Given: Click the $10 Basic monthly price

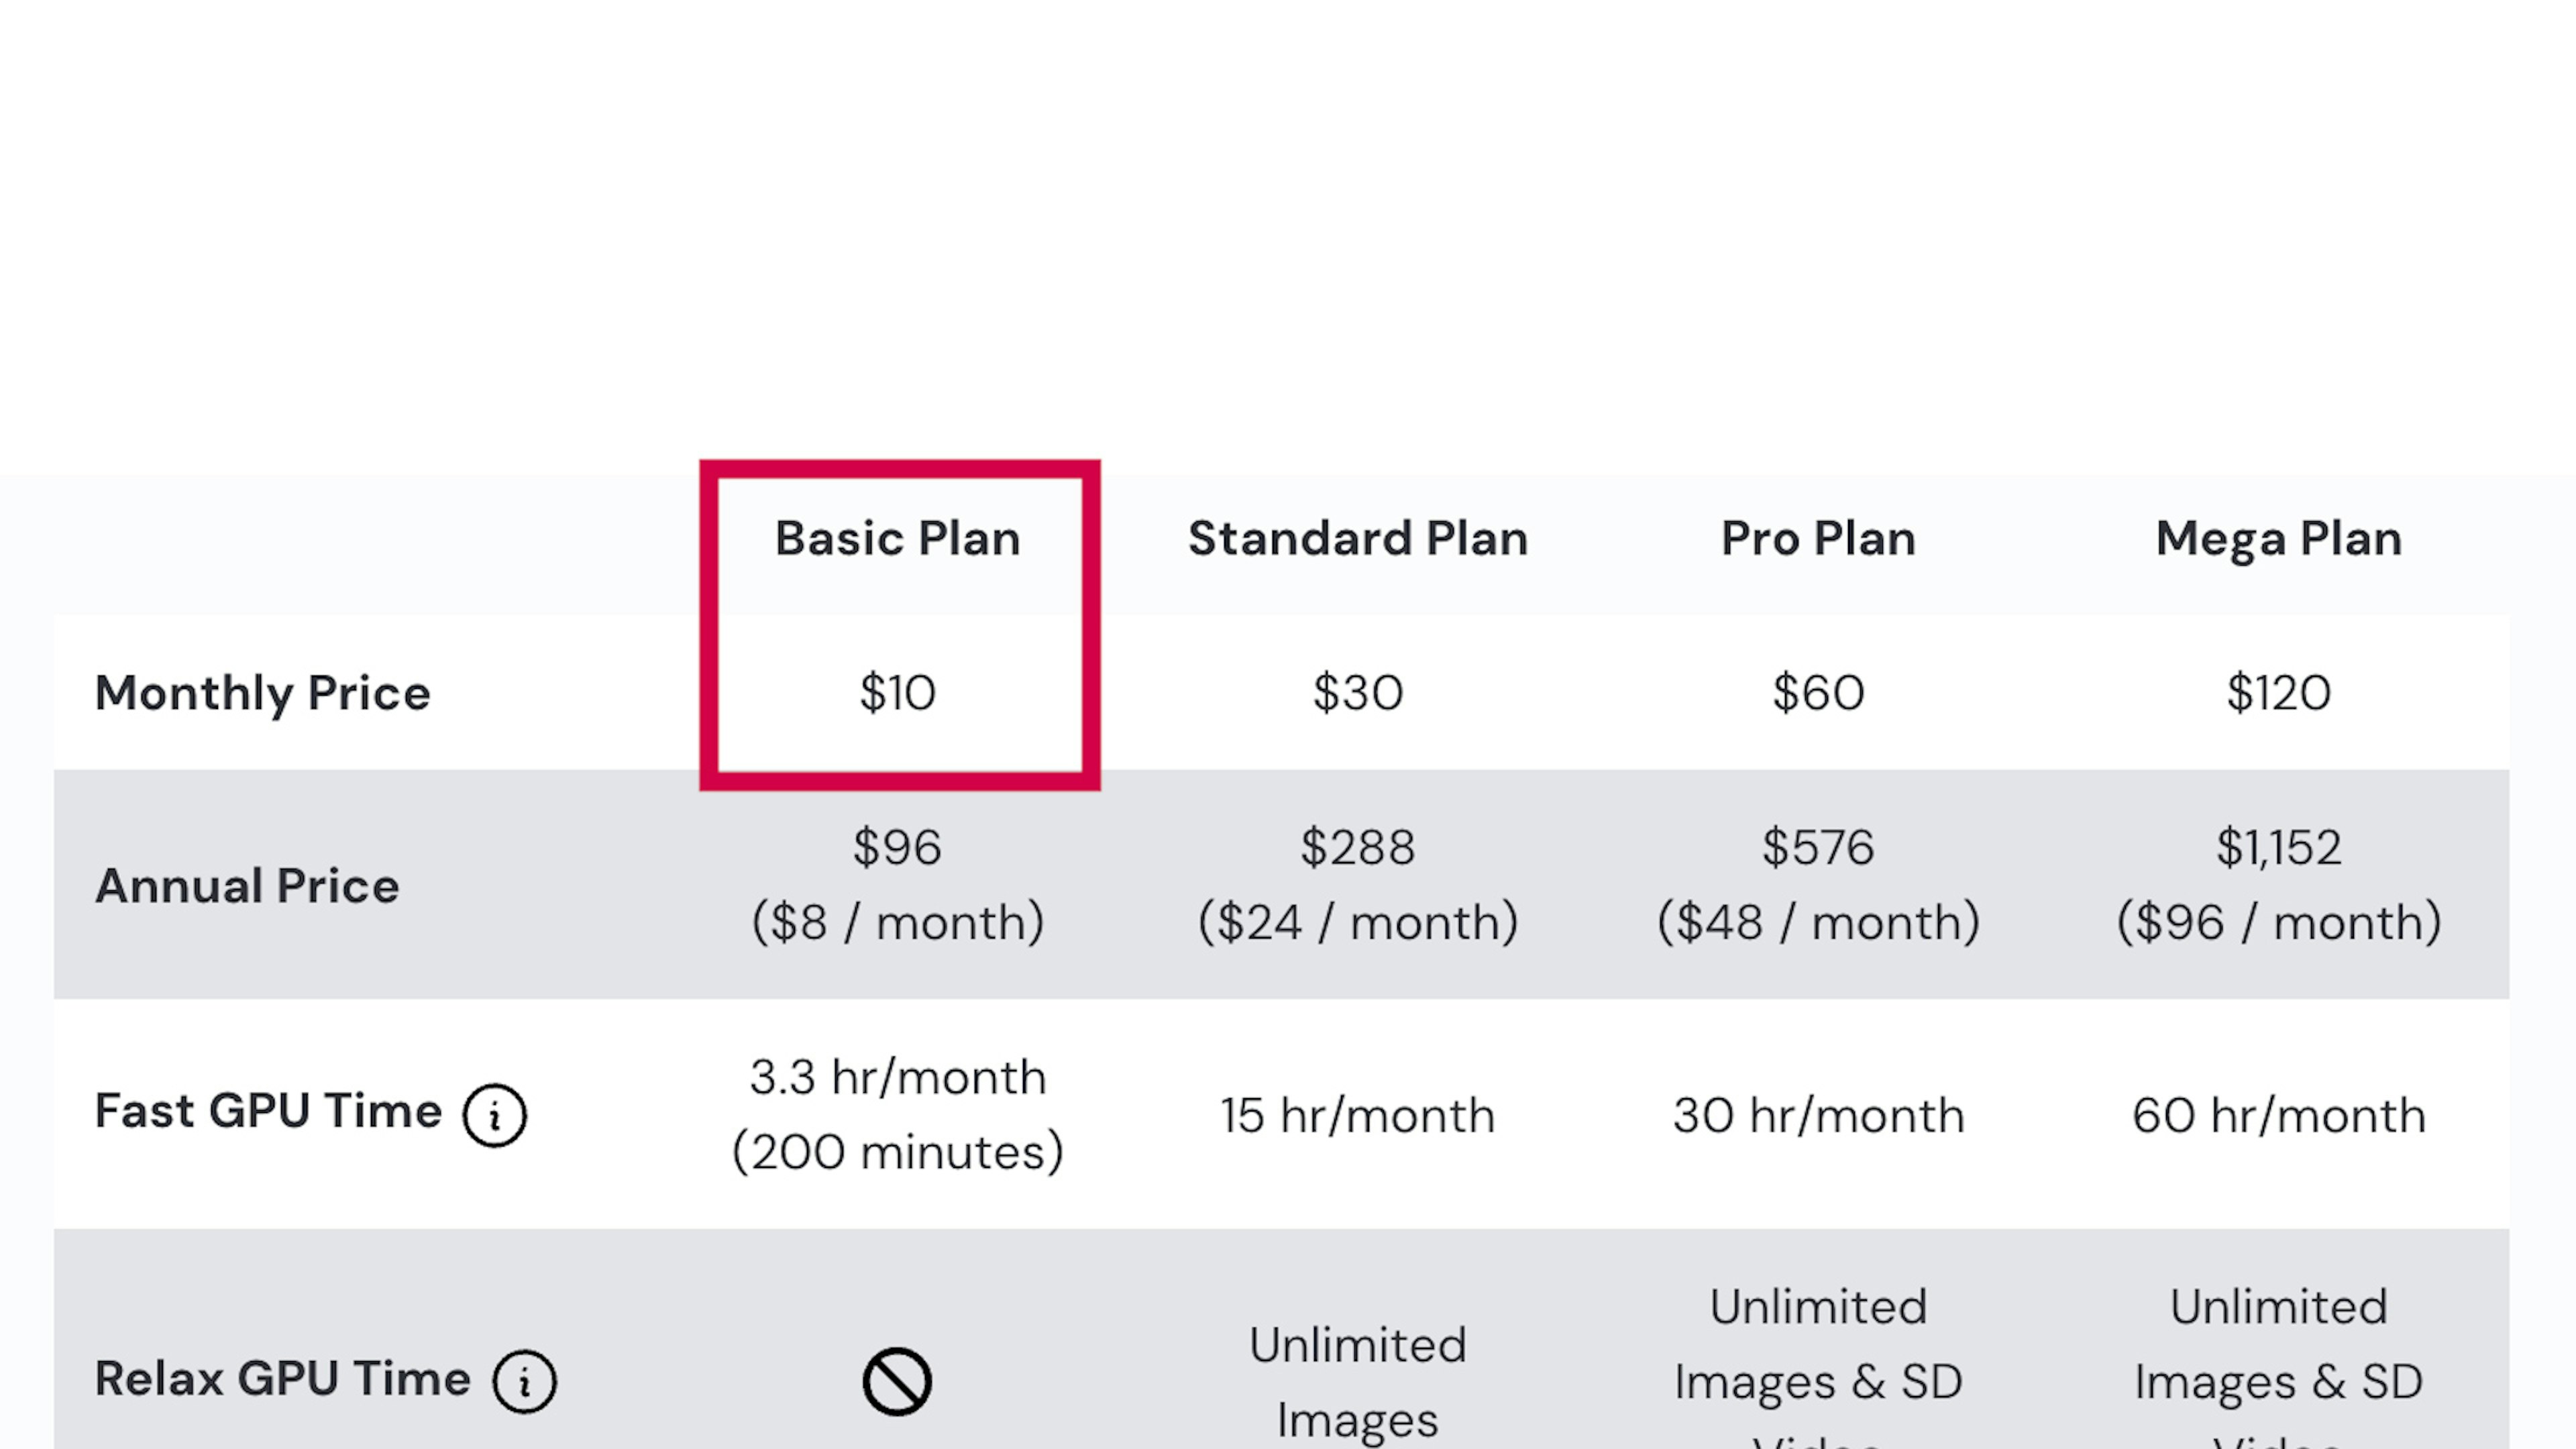Looking at the screenshot, I should pos(897,693).
